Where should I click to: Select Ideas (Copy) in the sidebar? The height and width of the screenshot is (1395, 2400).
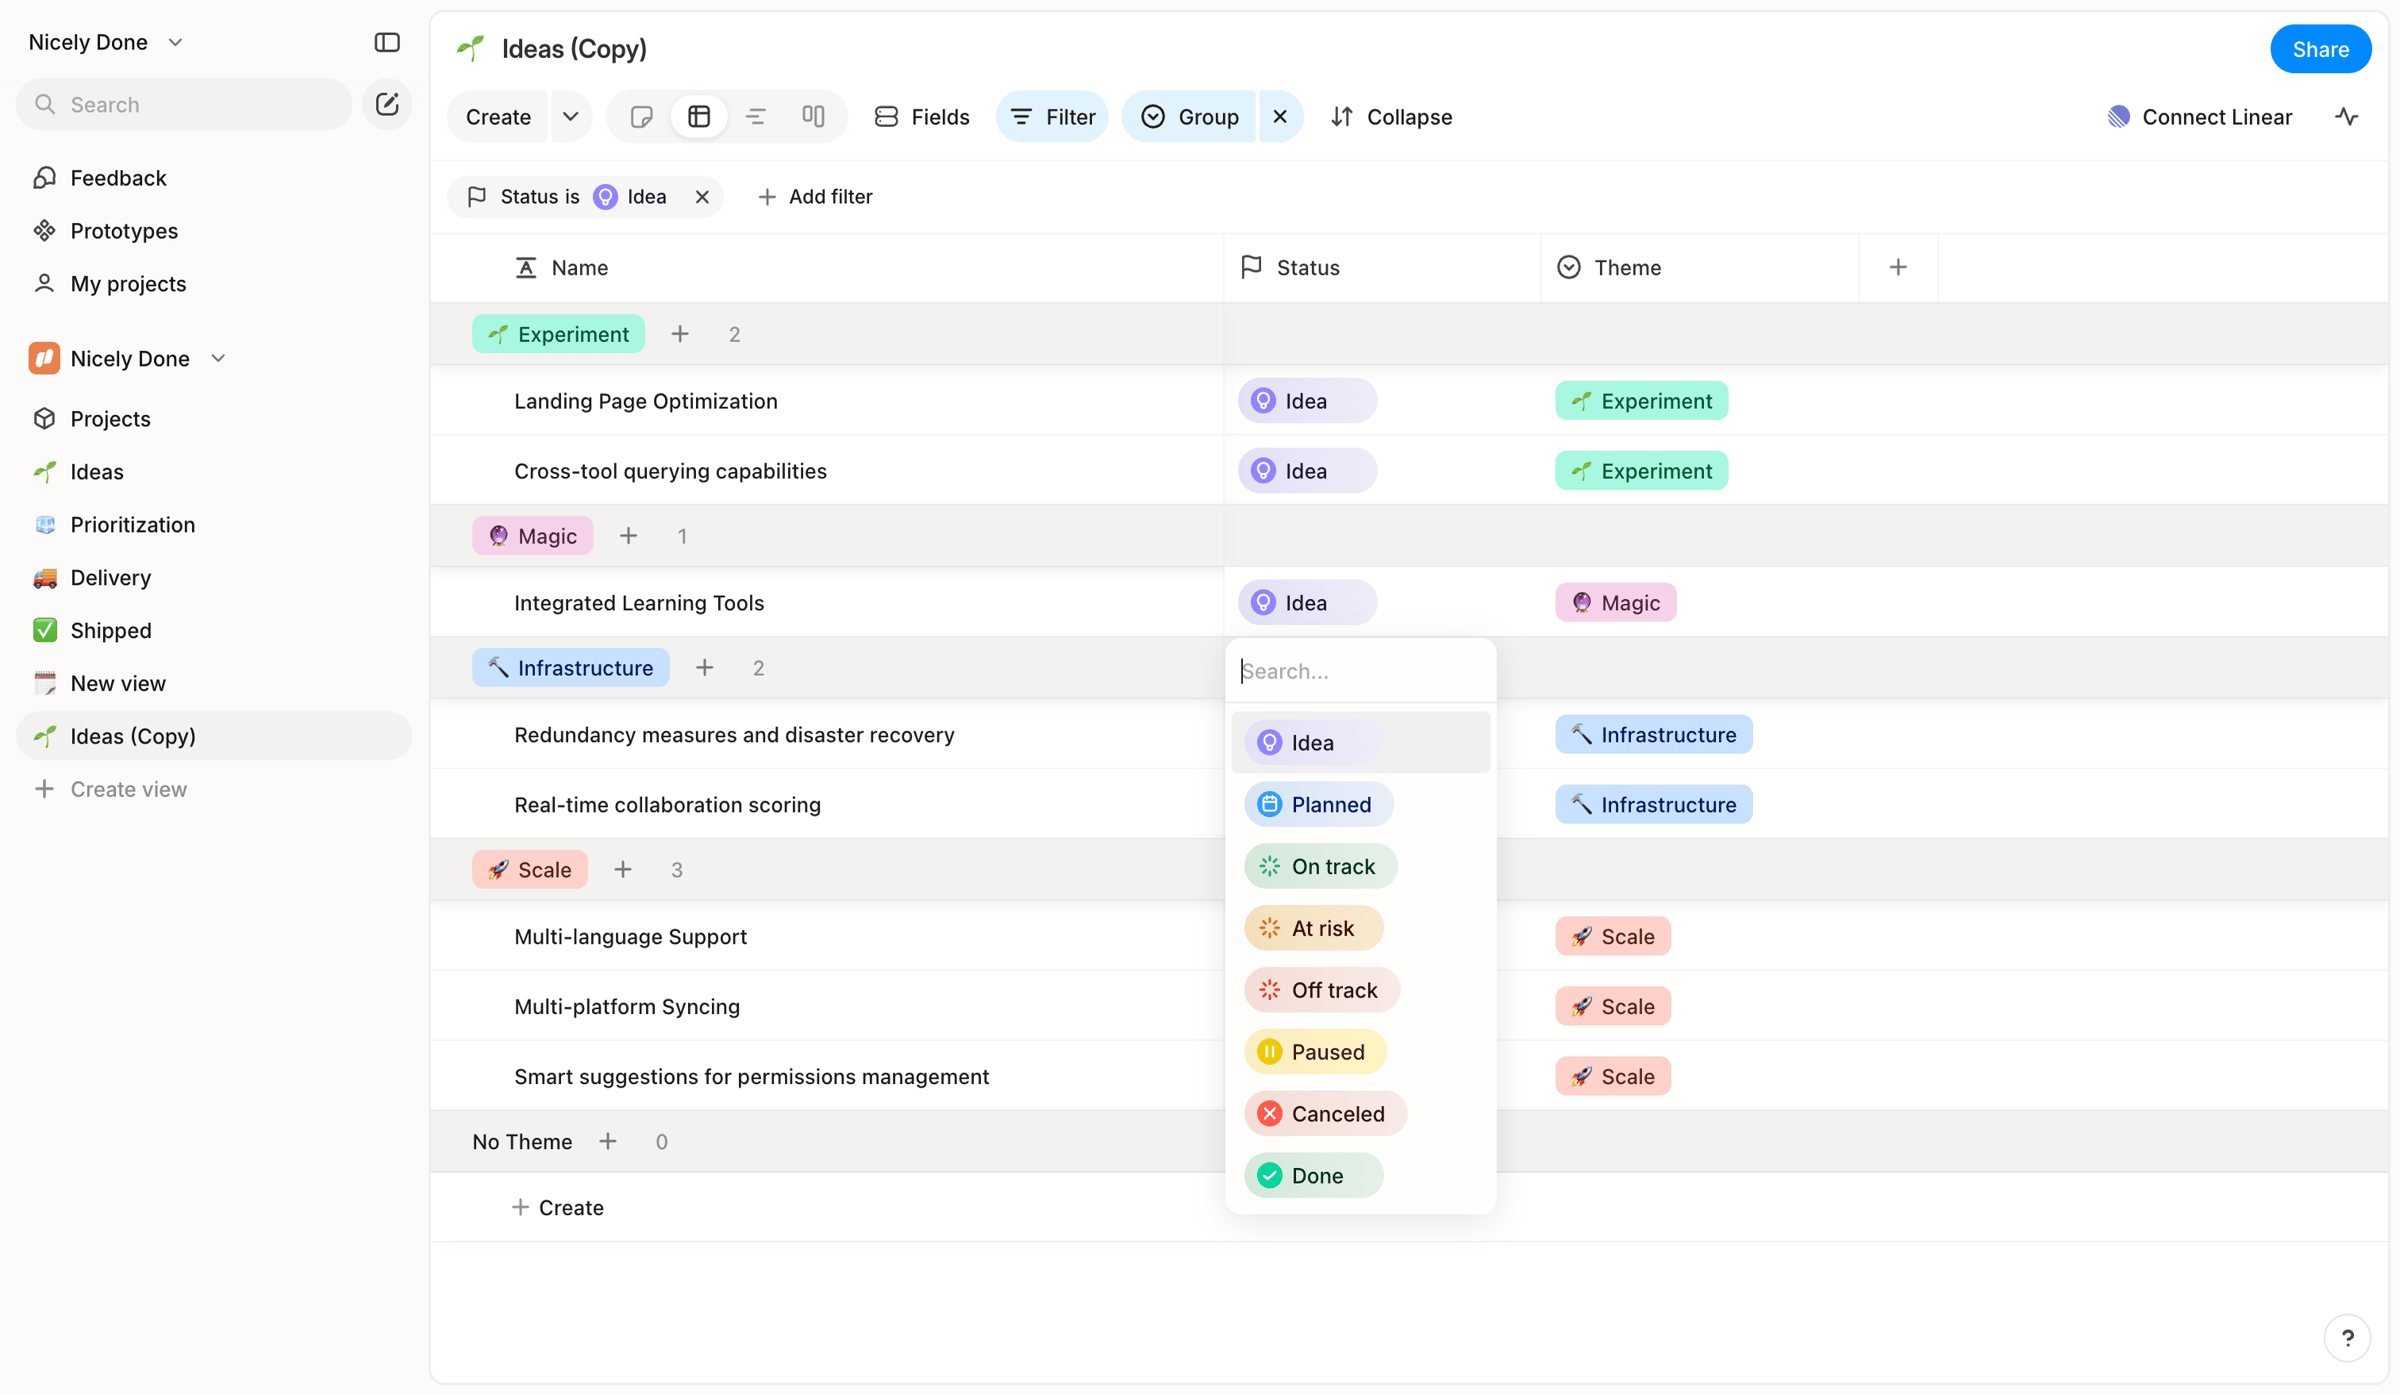click(214, 736)
